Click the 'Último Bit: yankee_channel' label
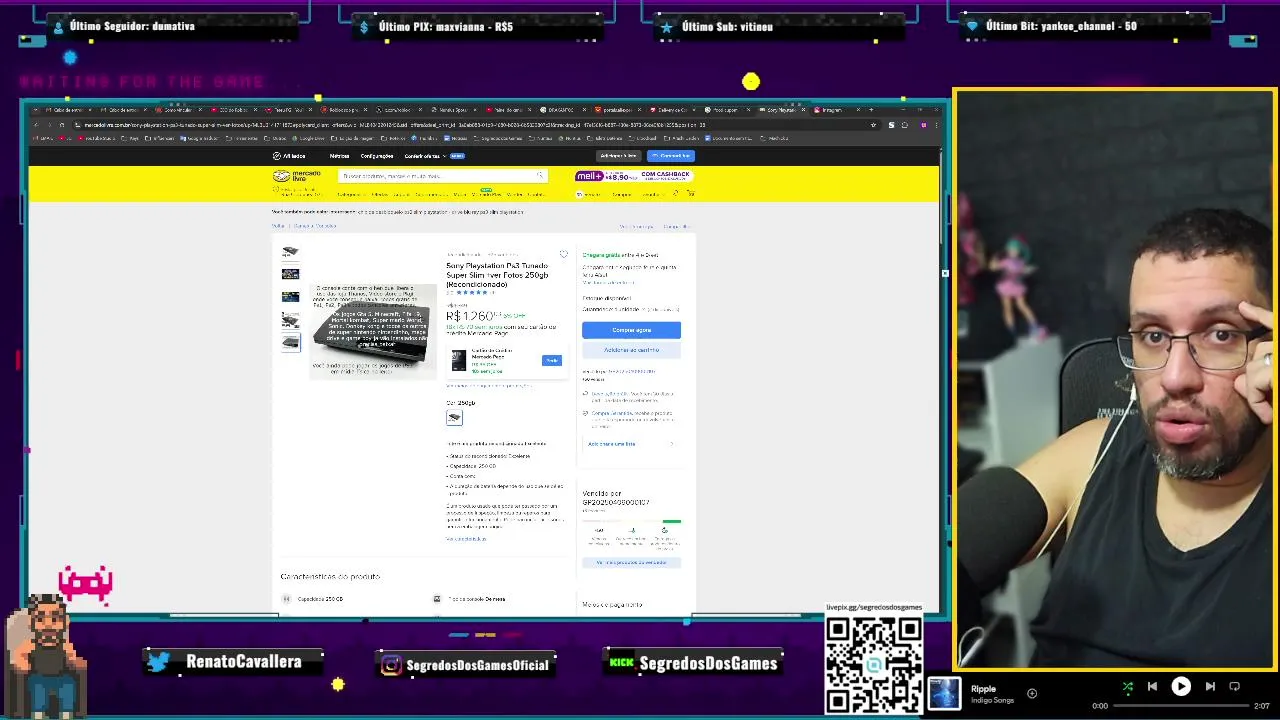Viewport: 1280px width, 720px height. [1061, 26]
